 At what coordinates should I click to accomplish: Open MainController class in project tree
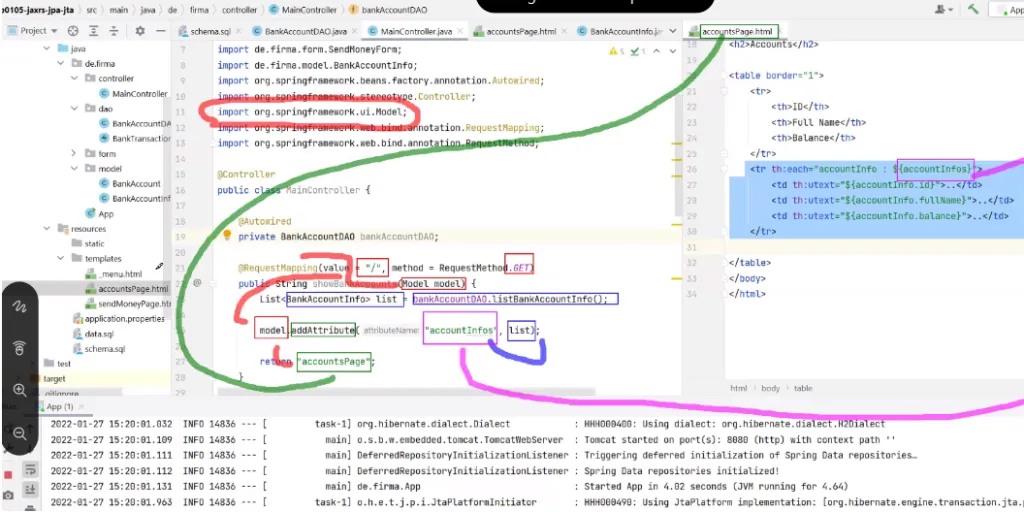(x=134, y=93)
